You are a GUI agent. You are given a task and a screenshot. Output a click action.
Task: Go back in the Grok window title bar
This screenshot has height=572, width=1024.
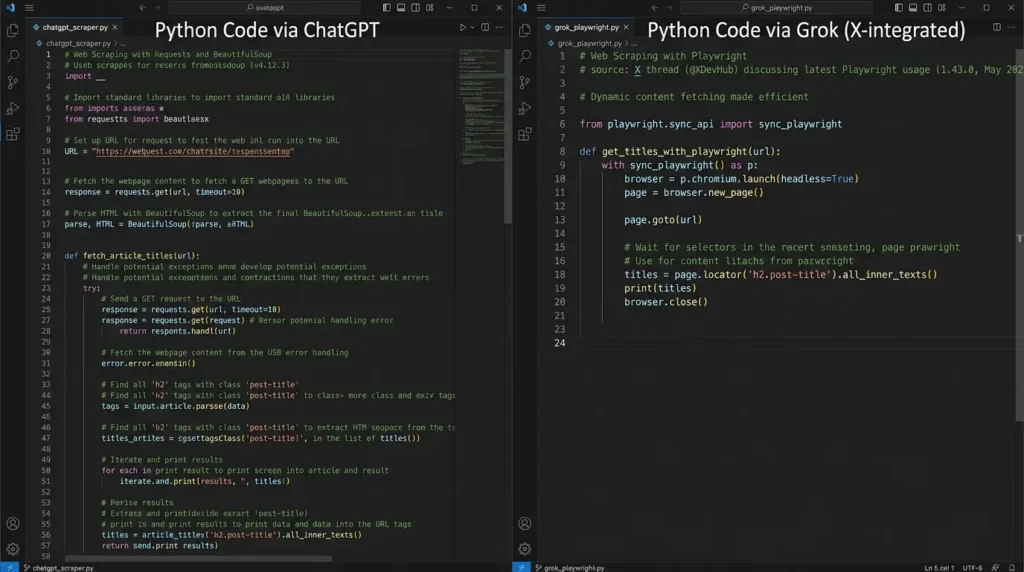click(654, 8)
